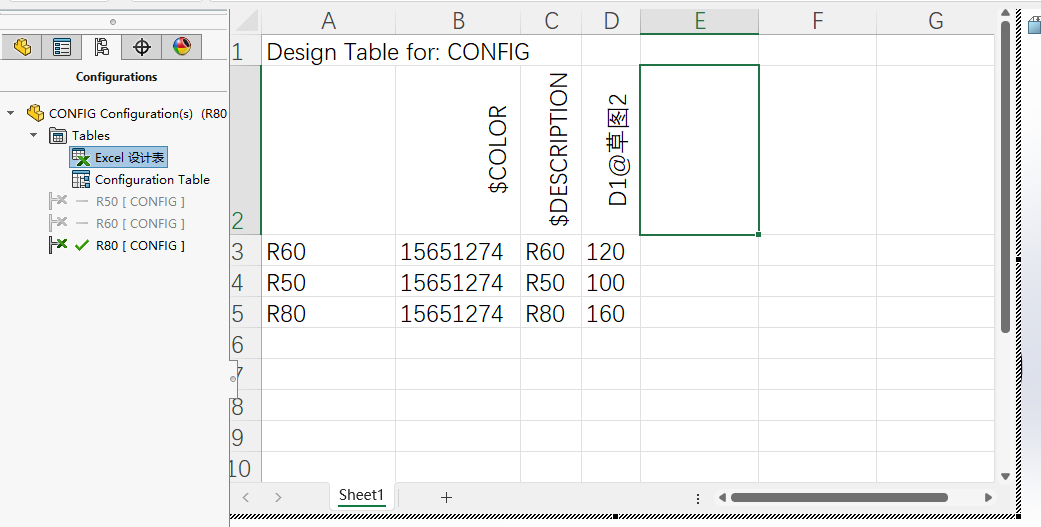Viewport: 1041px width, 527px height.
Task: Click the horizontal scrollbar left arrow
Action: (x=722, y=497)
